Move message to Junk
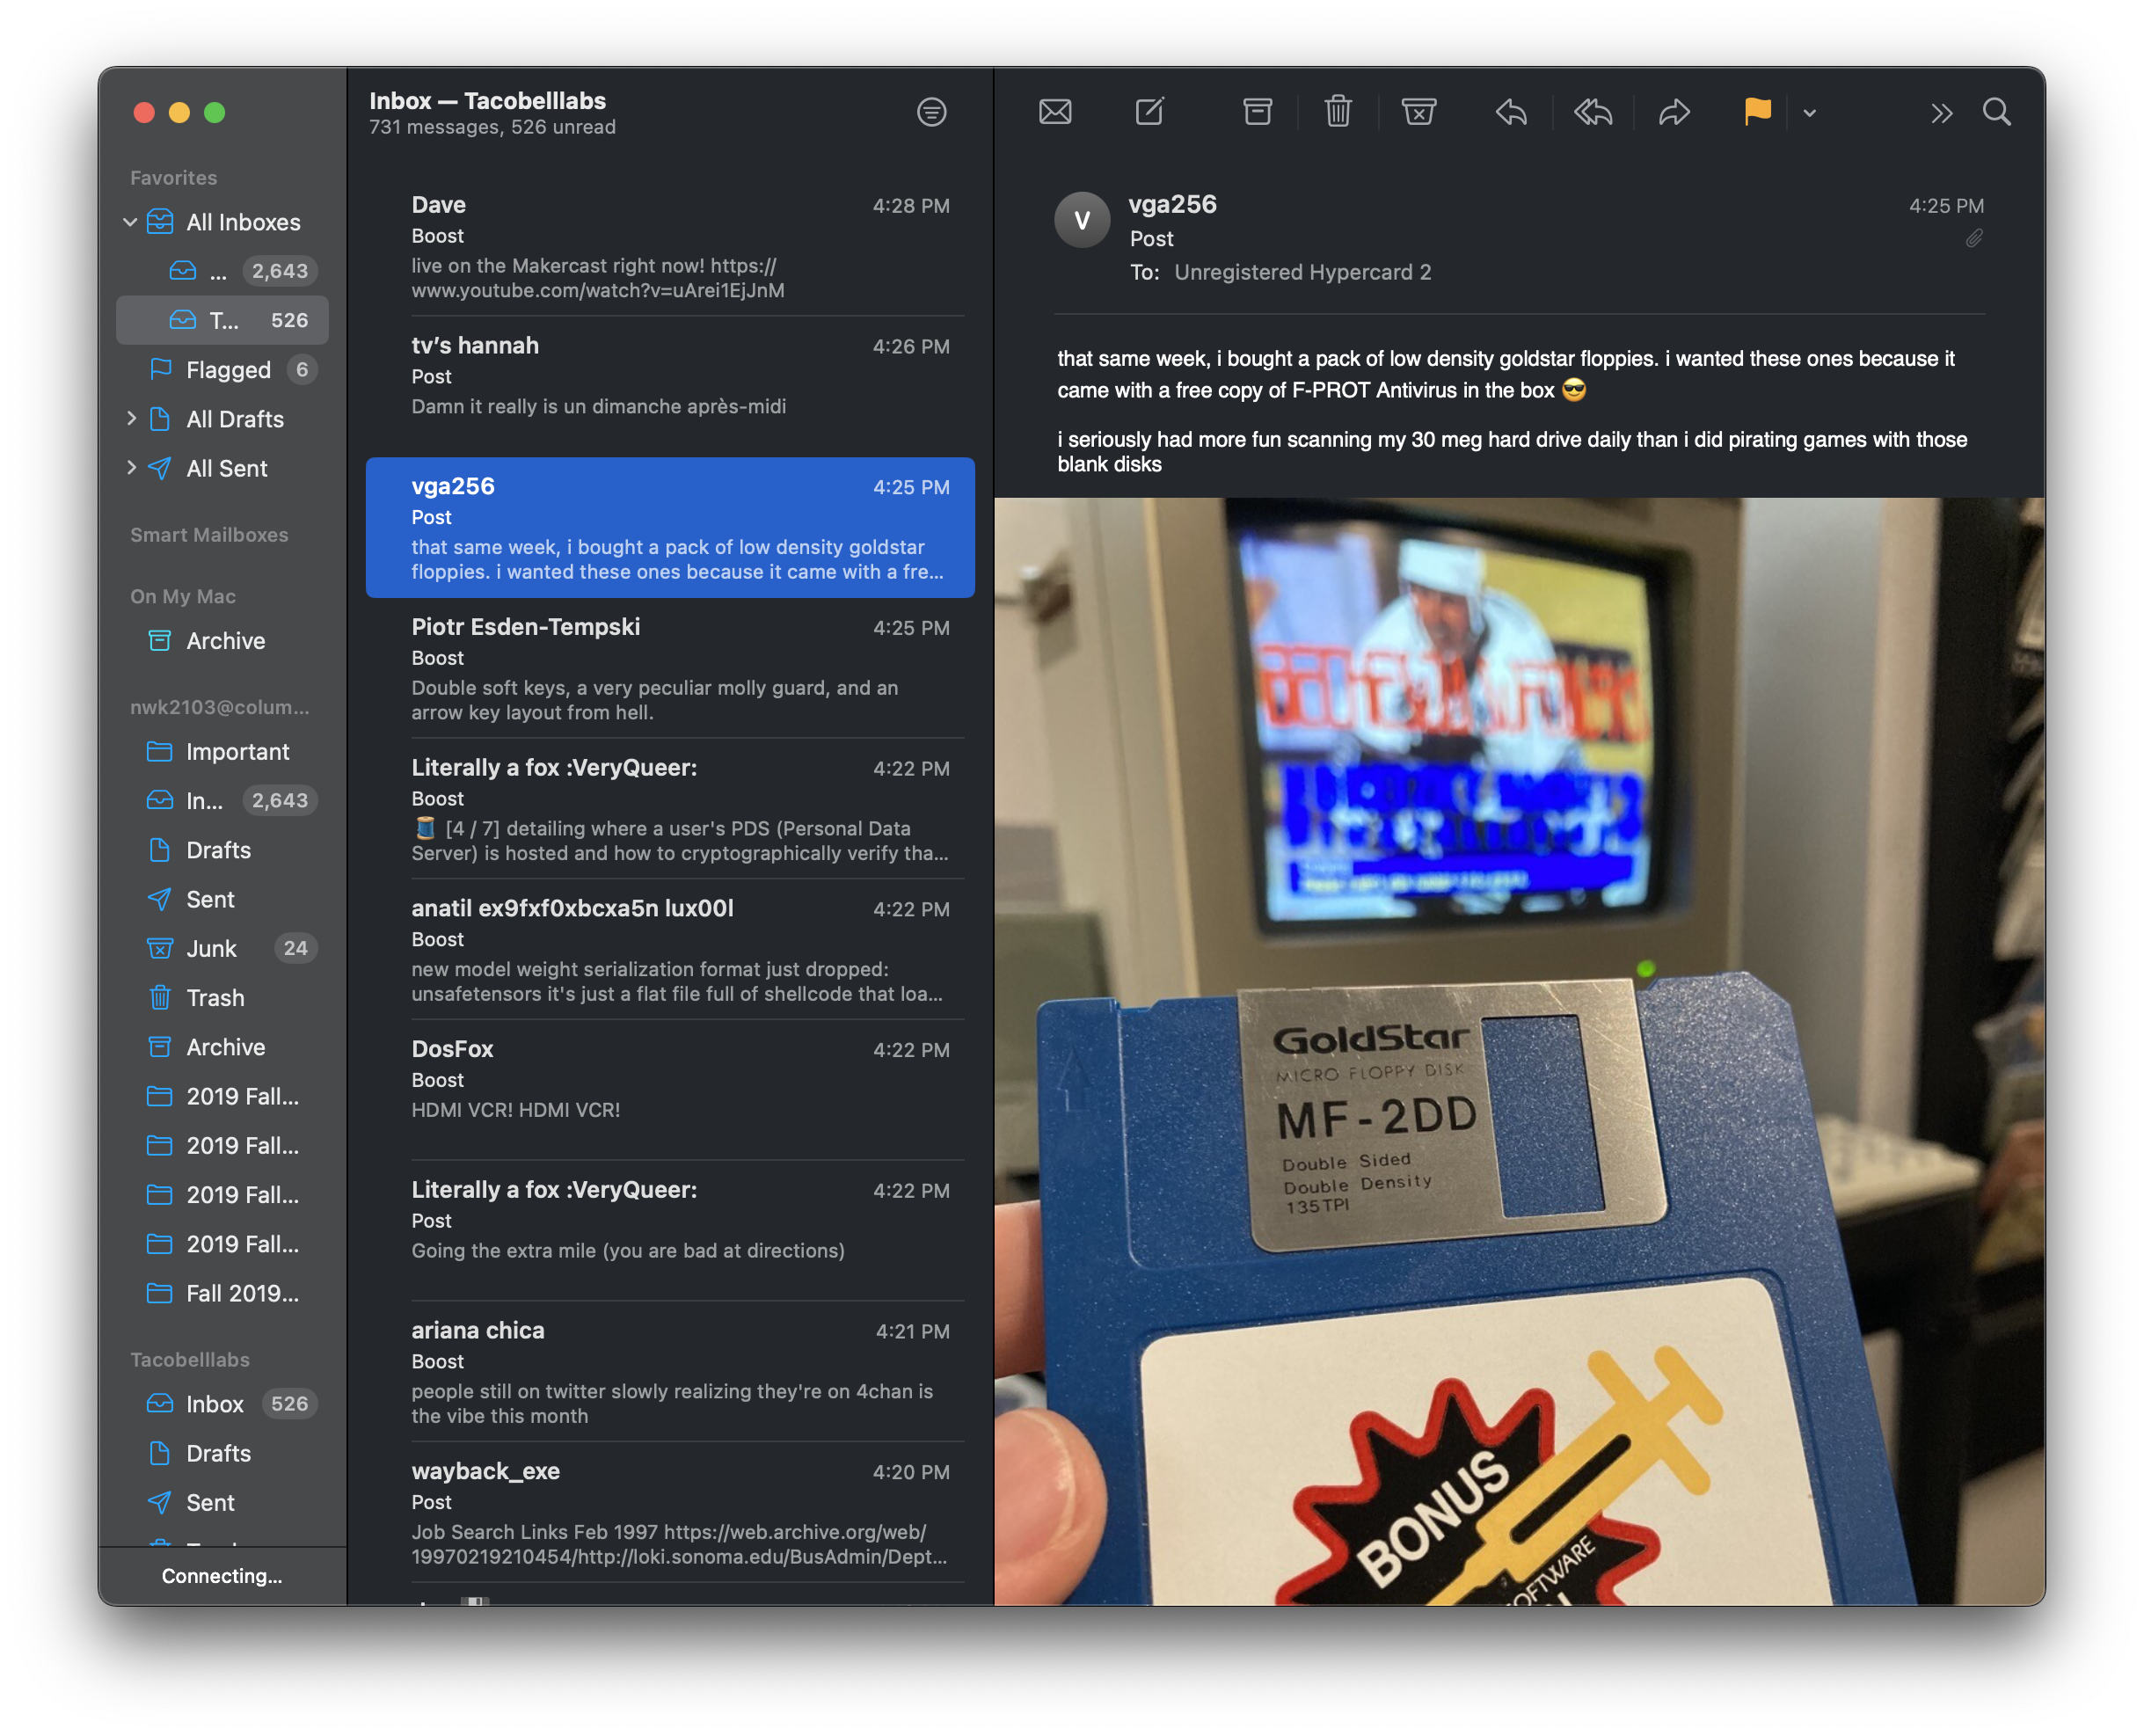Screen dimensions: 2144x1736 tap(1418, 112)
